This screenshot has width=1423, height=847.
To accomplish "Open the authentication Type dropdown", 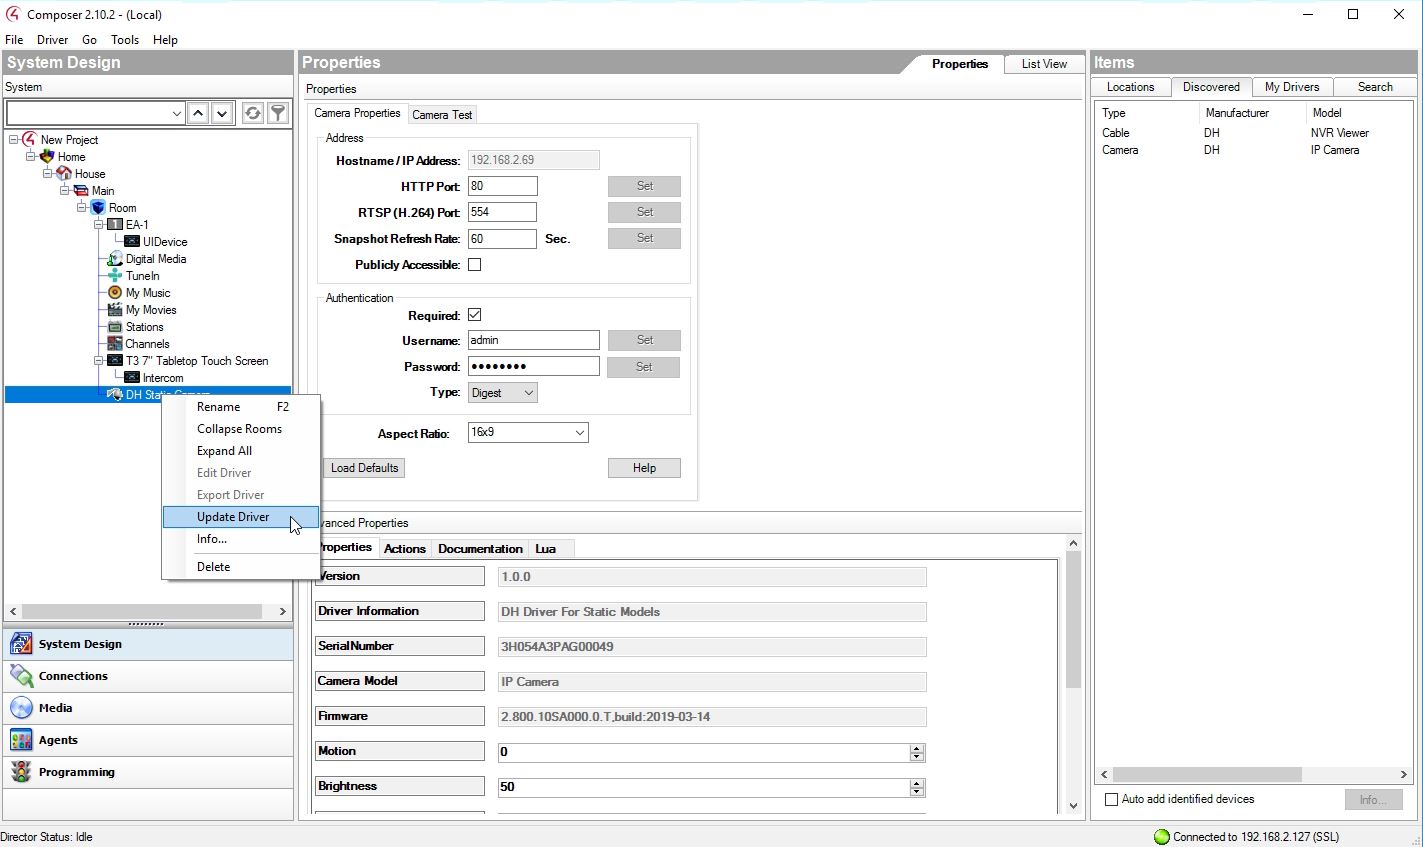I will click(529, 393).
